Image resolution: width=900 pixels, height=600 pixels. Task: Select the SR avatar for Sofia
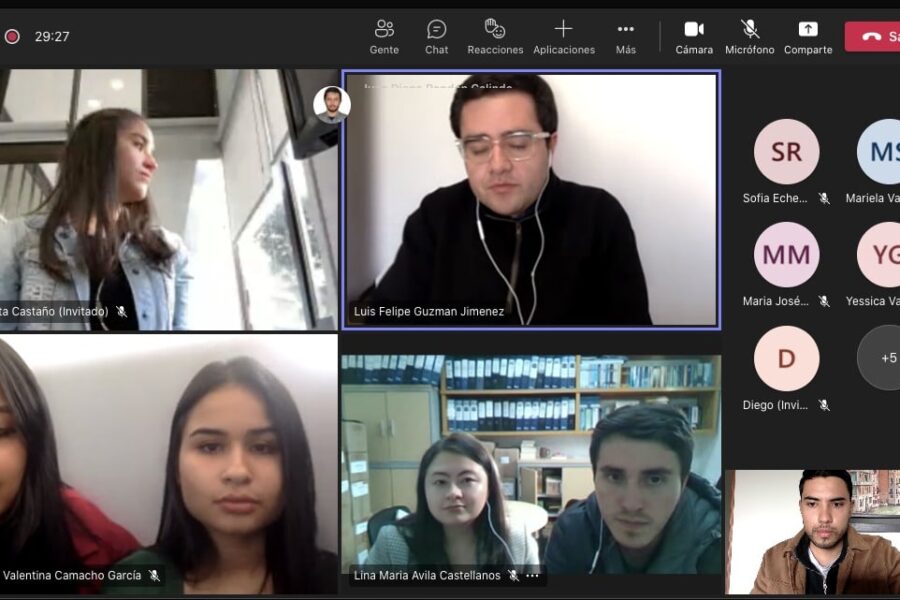coord(786,152)
